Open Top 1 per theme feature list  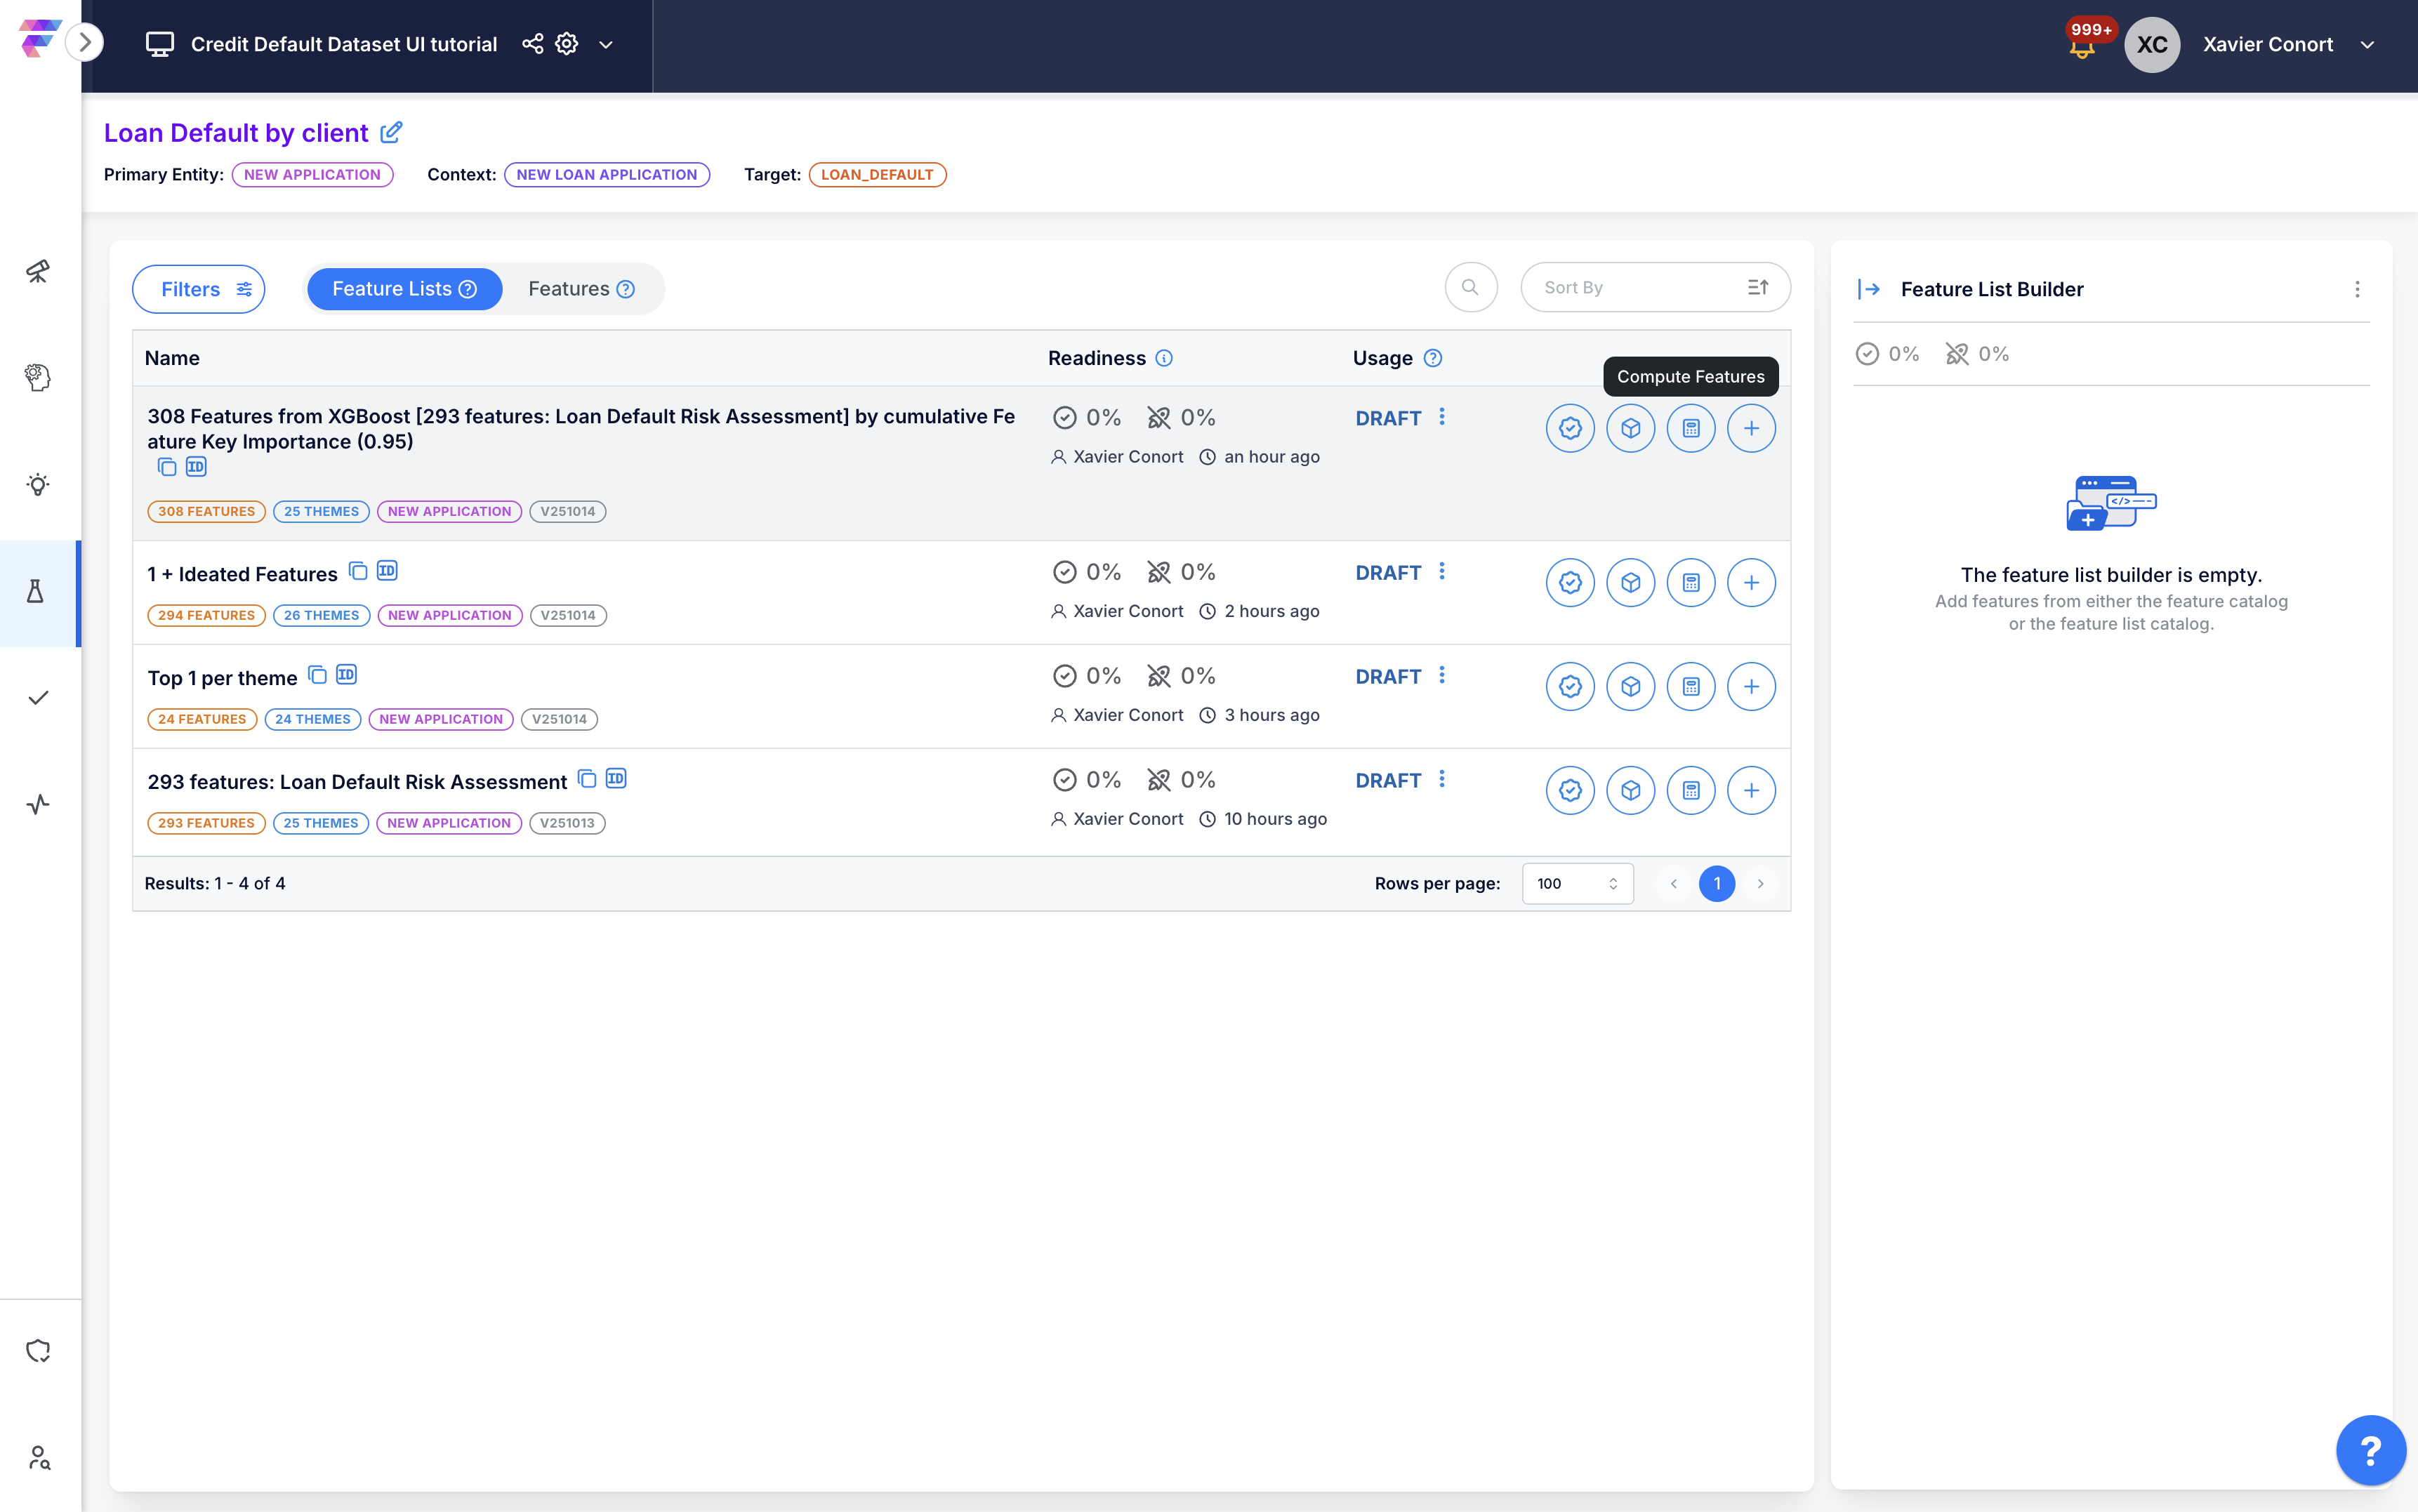coord(222,678)
